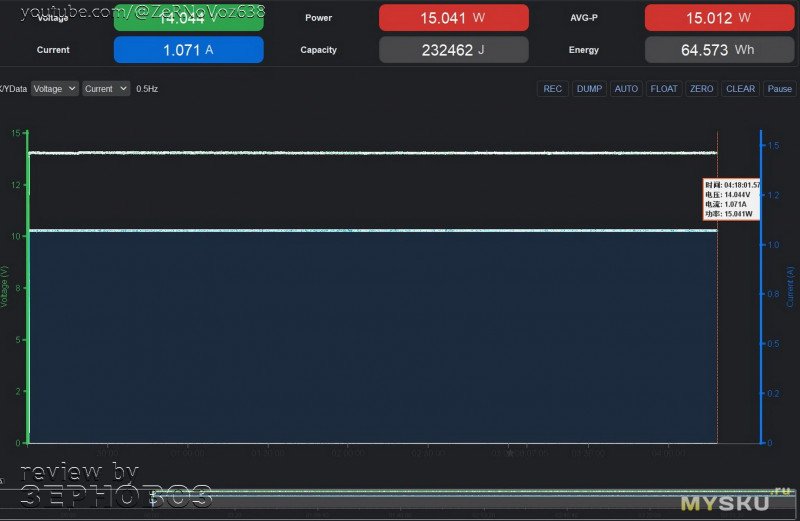Pause the live data capture
Viewport: 800px width, 521px height.
point(779,89)
